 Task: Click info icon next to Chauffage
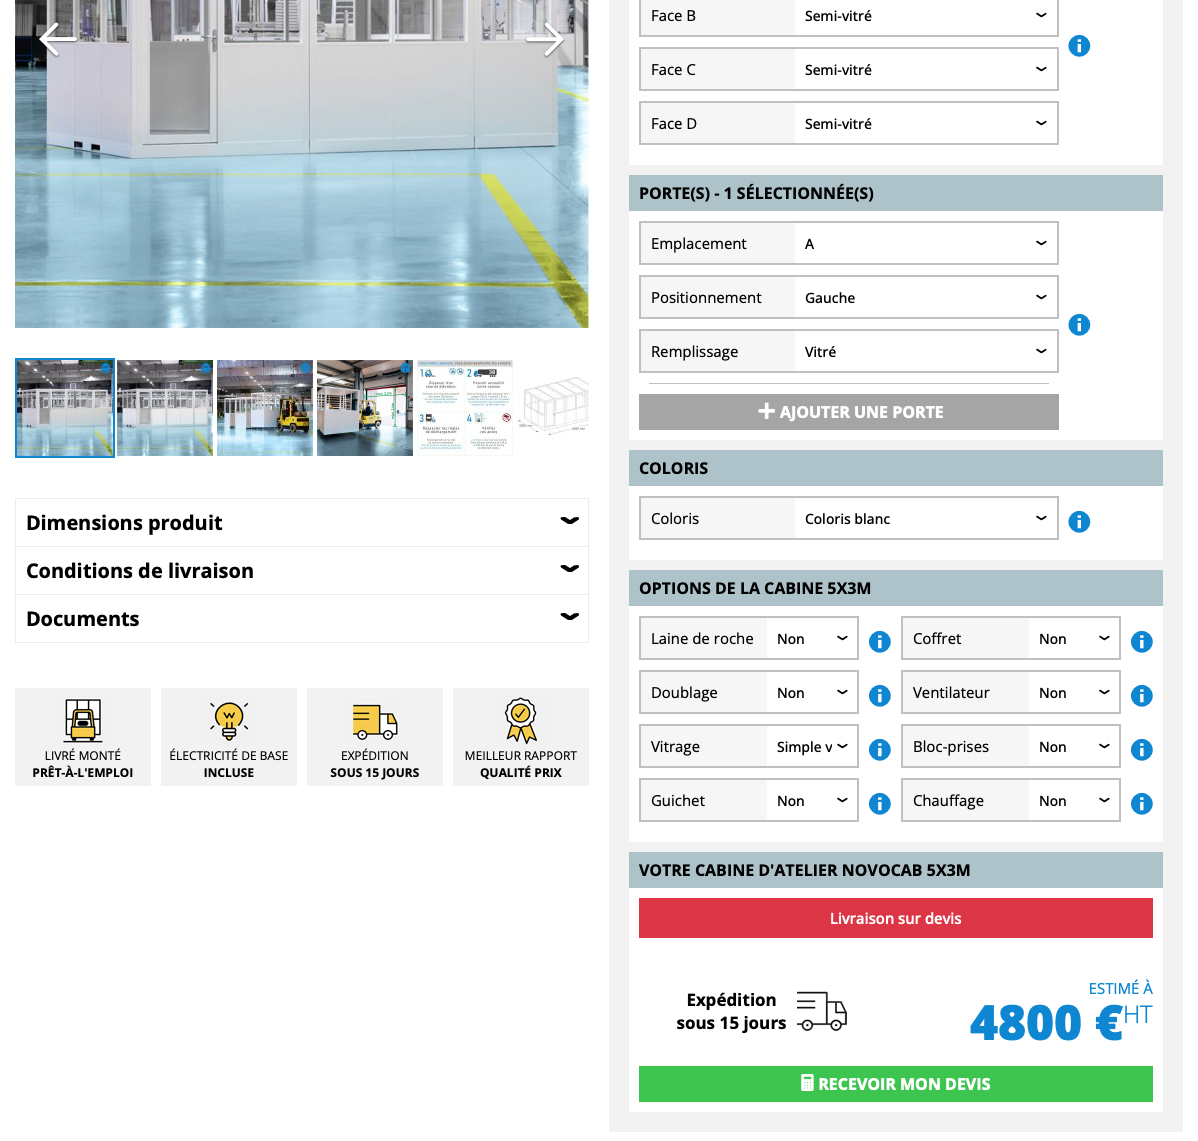pyautogui.click(x=1141, y=803)
